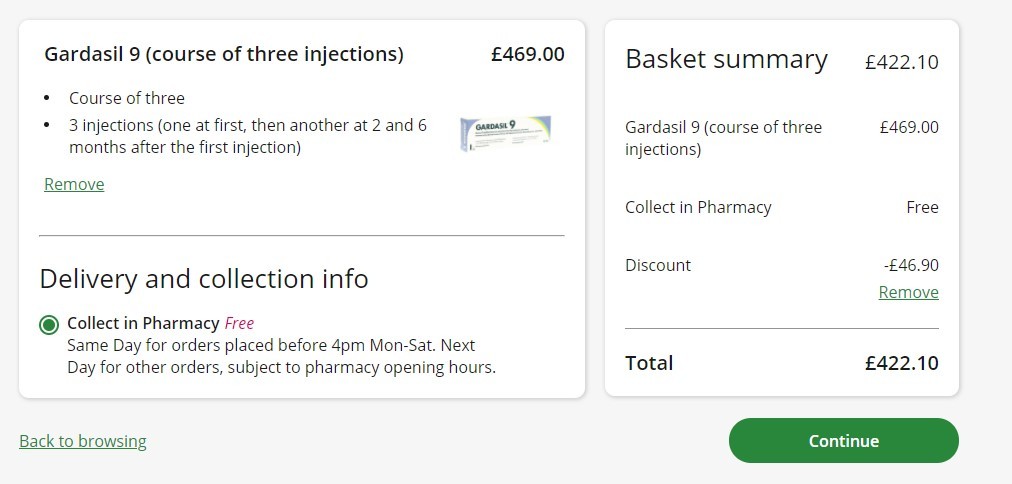Click the -£46.90 discount amount

point(911,265)
